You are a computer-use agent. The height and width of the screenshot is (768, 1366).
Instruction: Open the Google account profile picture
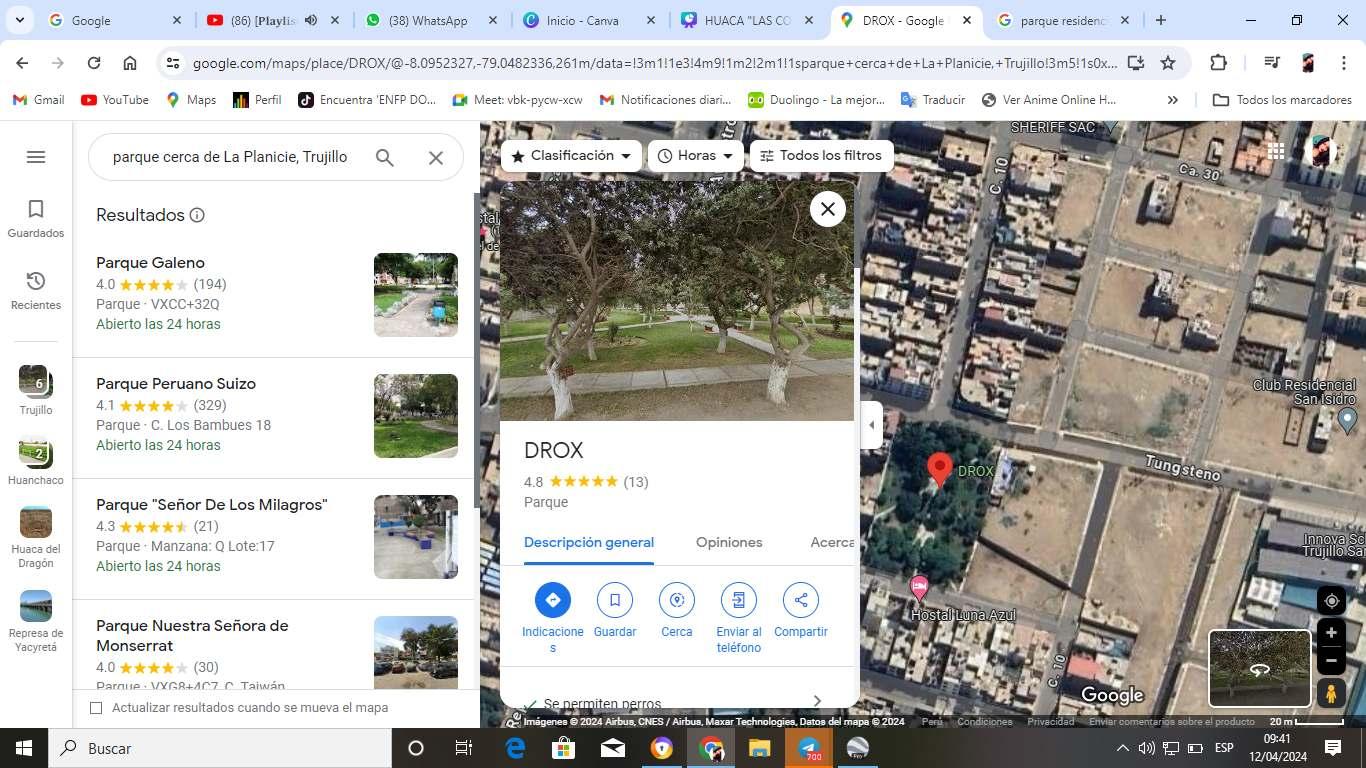[x=1322, y=151]
